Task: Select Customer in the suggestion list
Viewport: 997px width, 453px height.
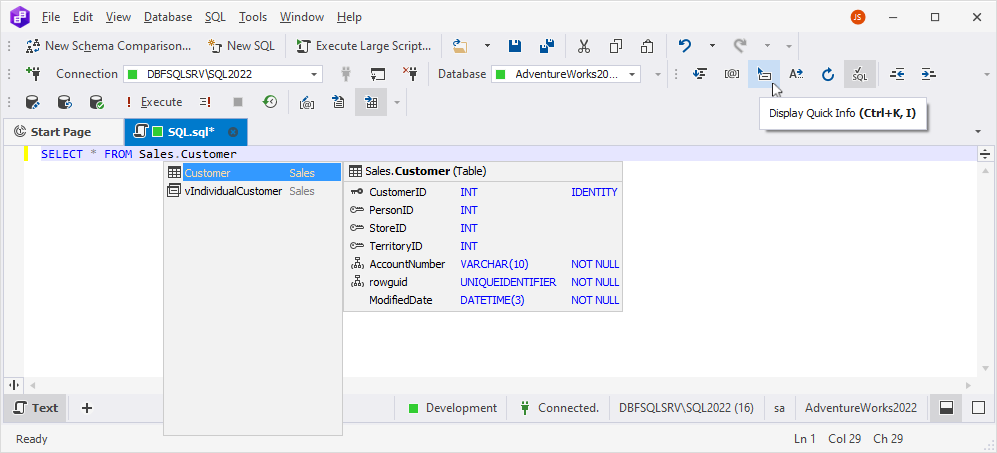Action: (x=252, y=173)
